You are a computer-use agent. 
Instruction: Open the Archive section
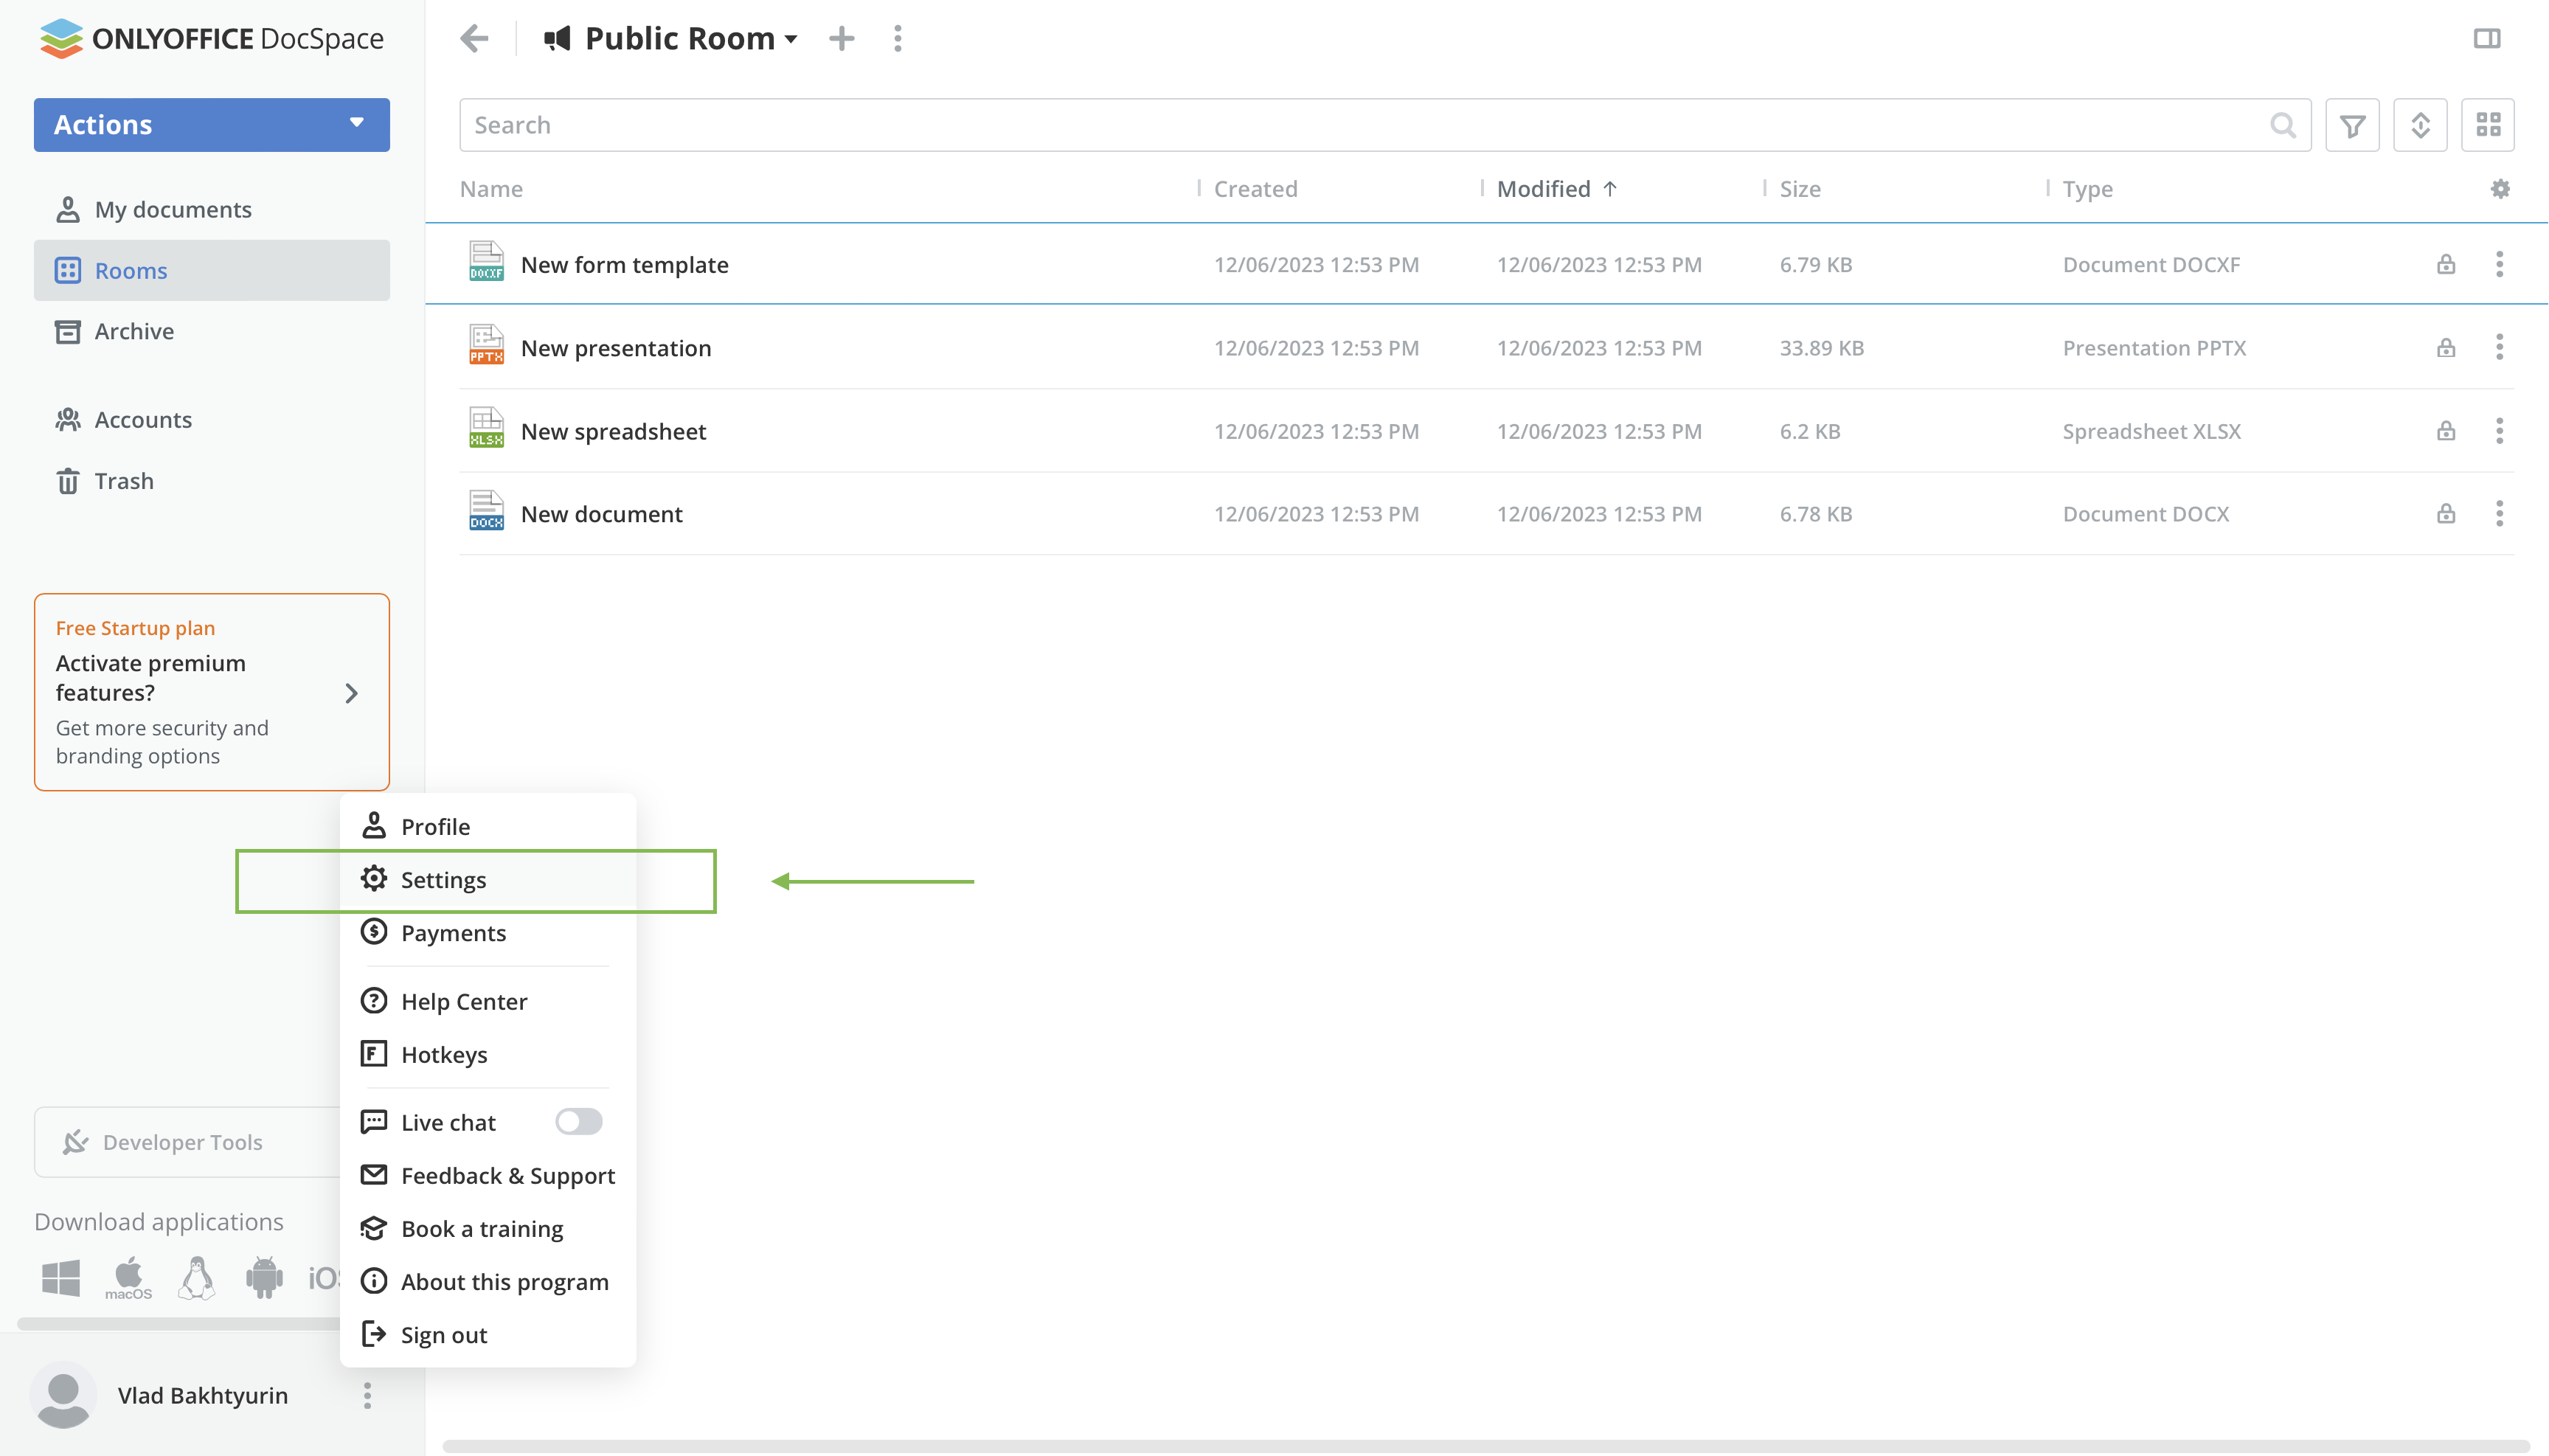click(x=134, y=331)
